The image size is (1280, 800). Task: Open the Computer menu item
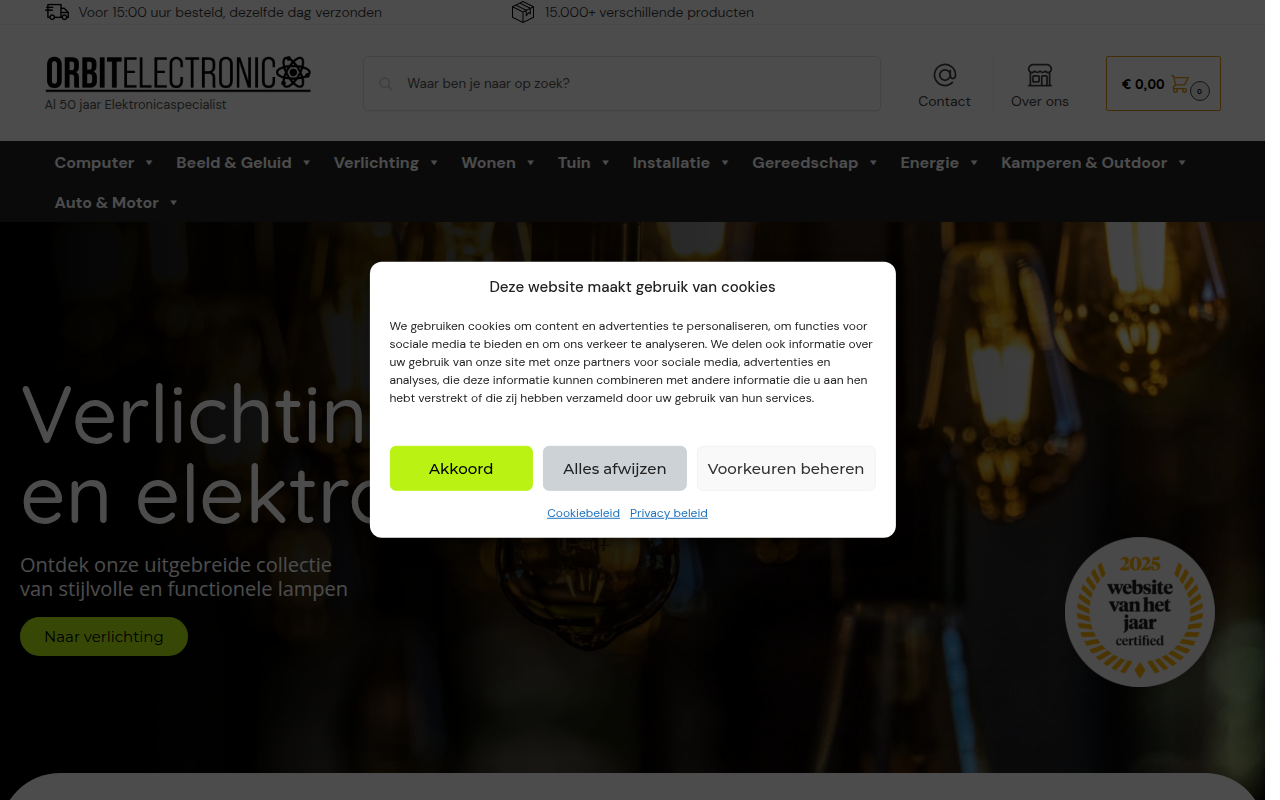[94, 163]
